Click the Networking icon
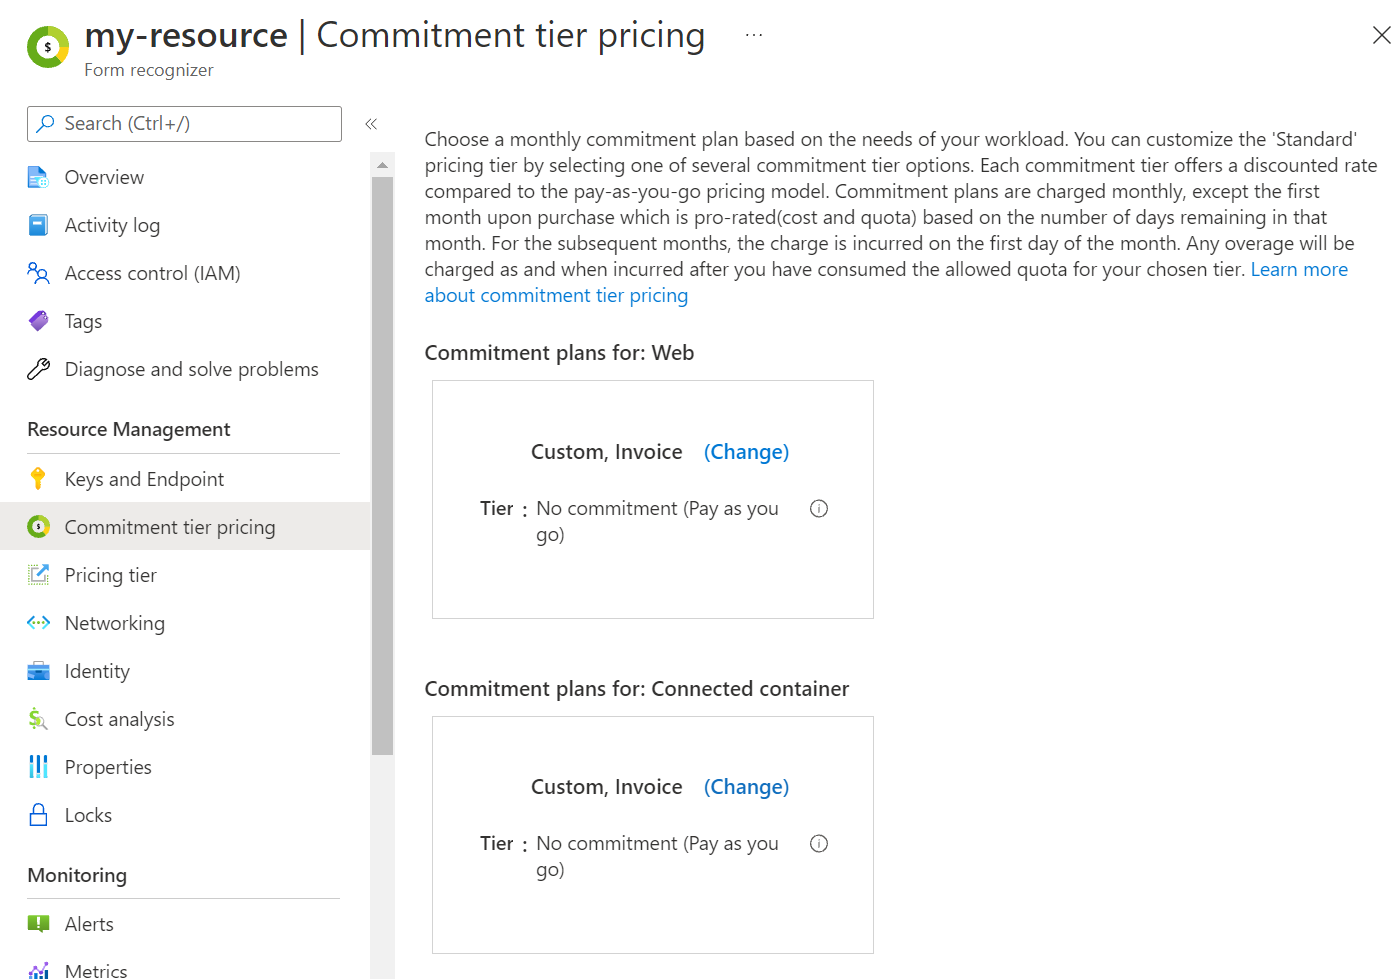This screenshot has width=1399, height=979. click(38, 623)
